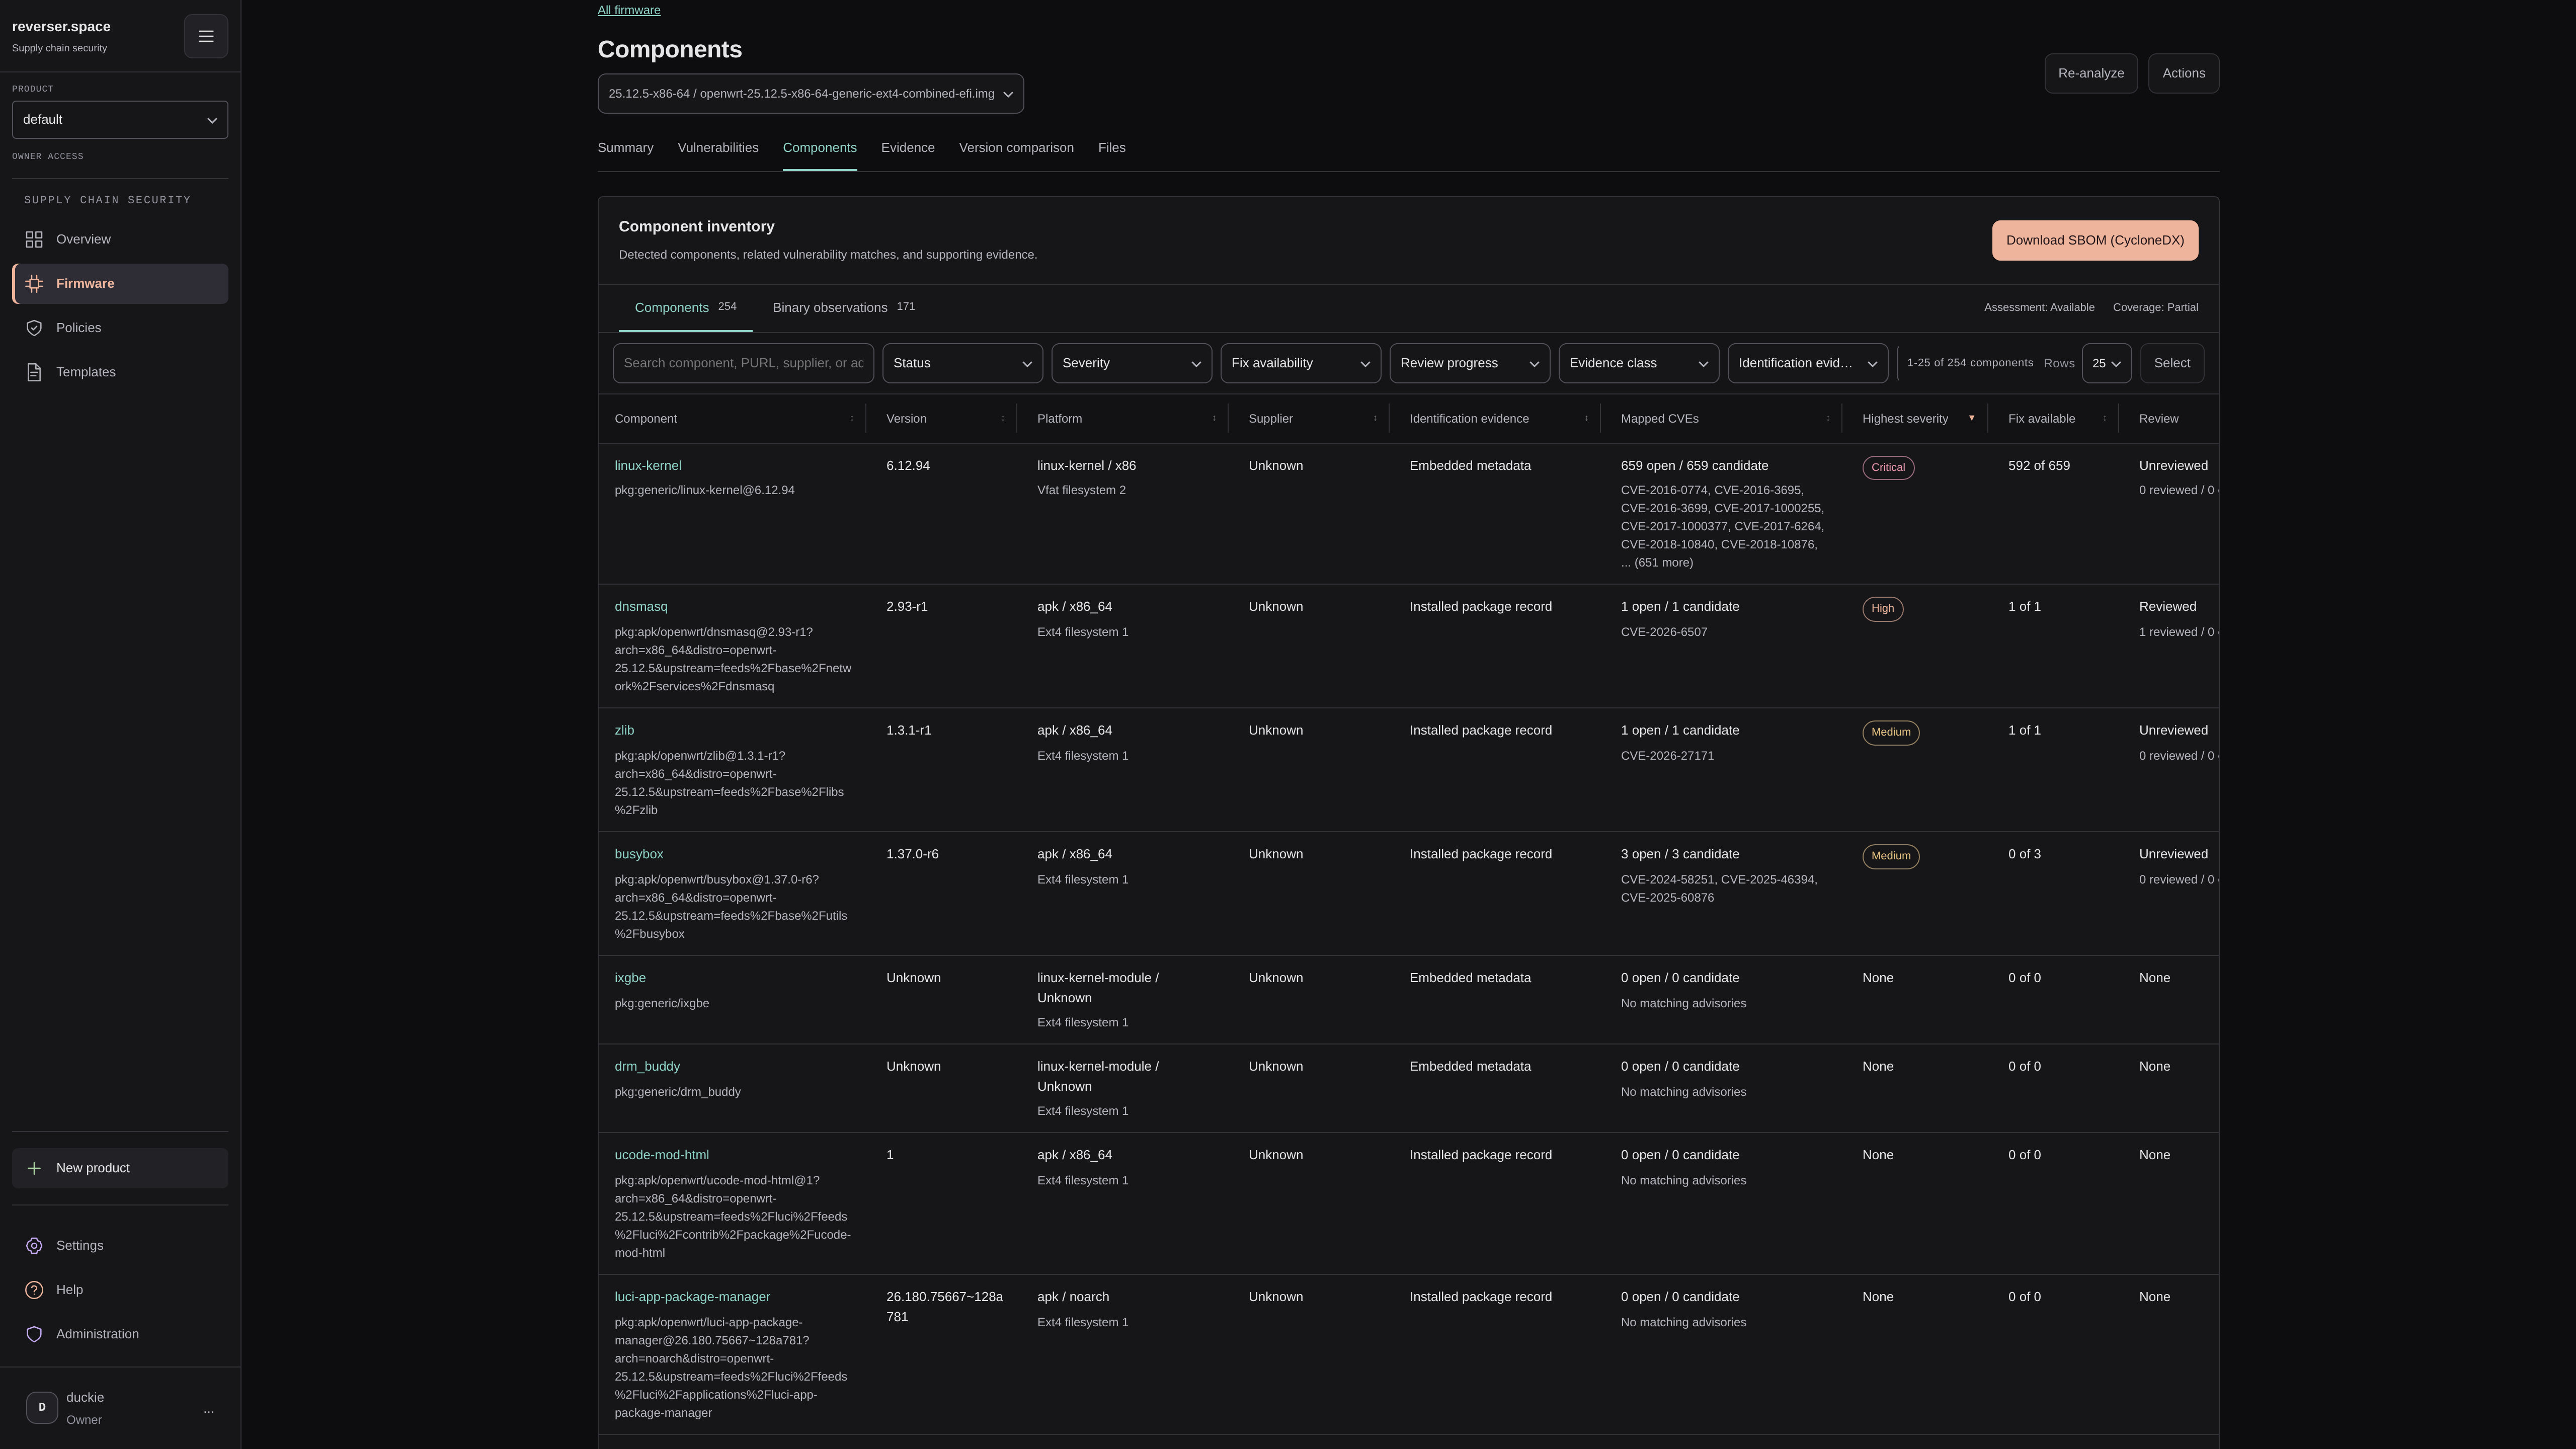Switch to the Version comparison tab
Image resolution: width=2576 pixels, height=1449 pixels.
pos(1016,148)
